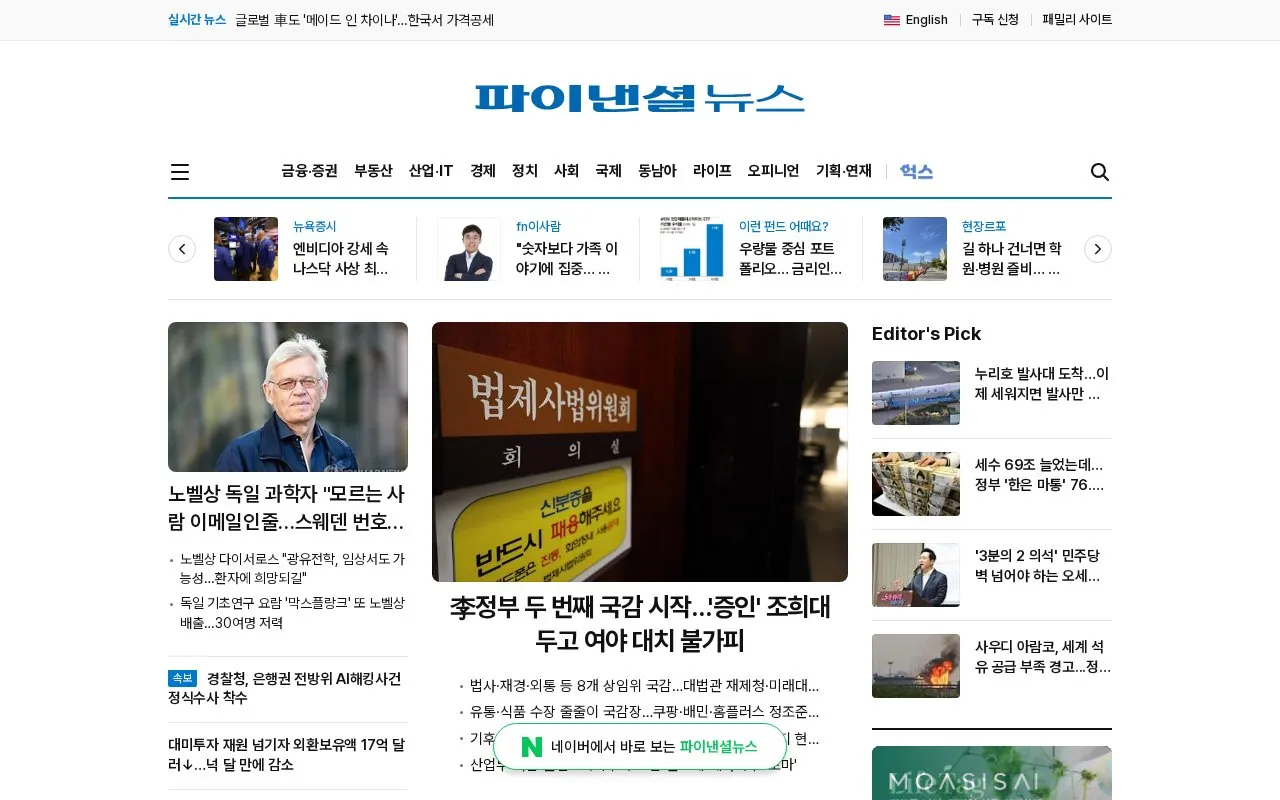Click the 네이버에서 바로 보는 banner button
The image size is (1280, 800).
(x=640, y=747)
